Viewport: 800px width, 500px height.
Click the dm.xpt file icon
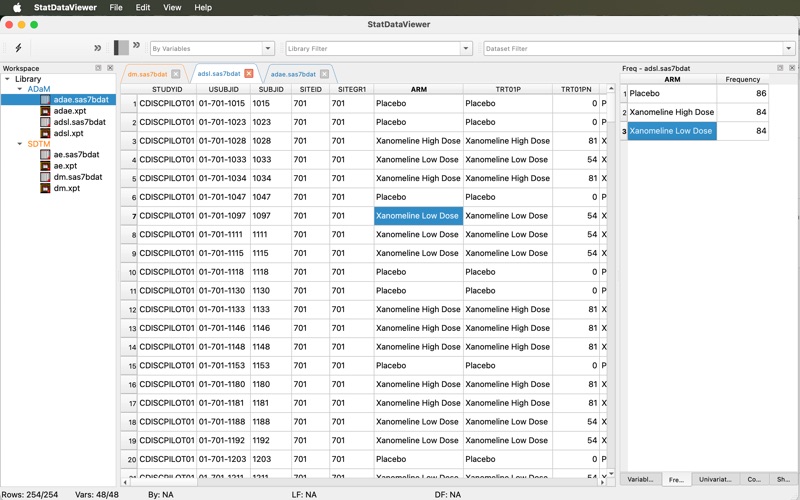coord(45,188)
